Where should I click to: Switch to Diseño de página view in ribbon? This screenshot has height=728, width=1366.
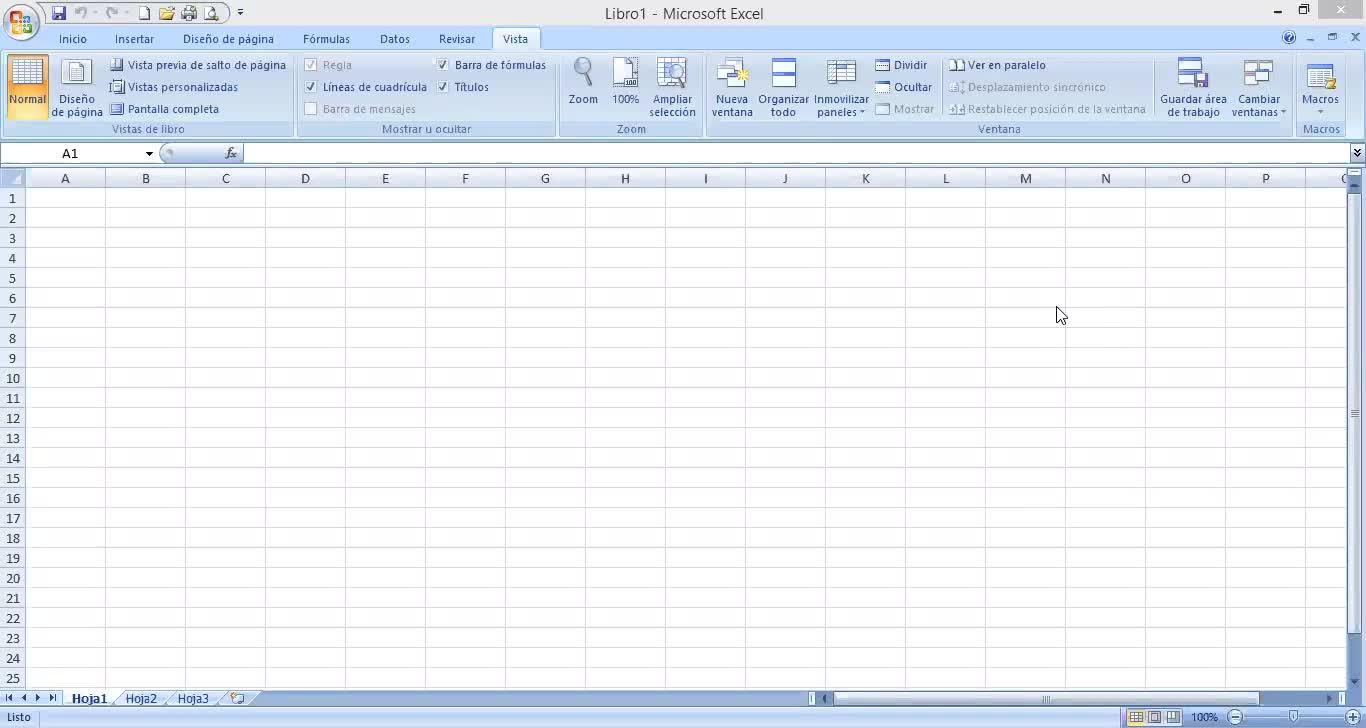(x=77, y=87)
